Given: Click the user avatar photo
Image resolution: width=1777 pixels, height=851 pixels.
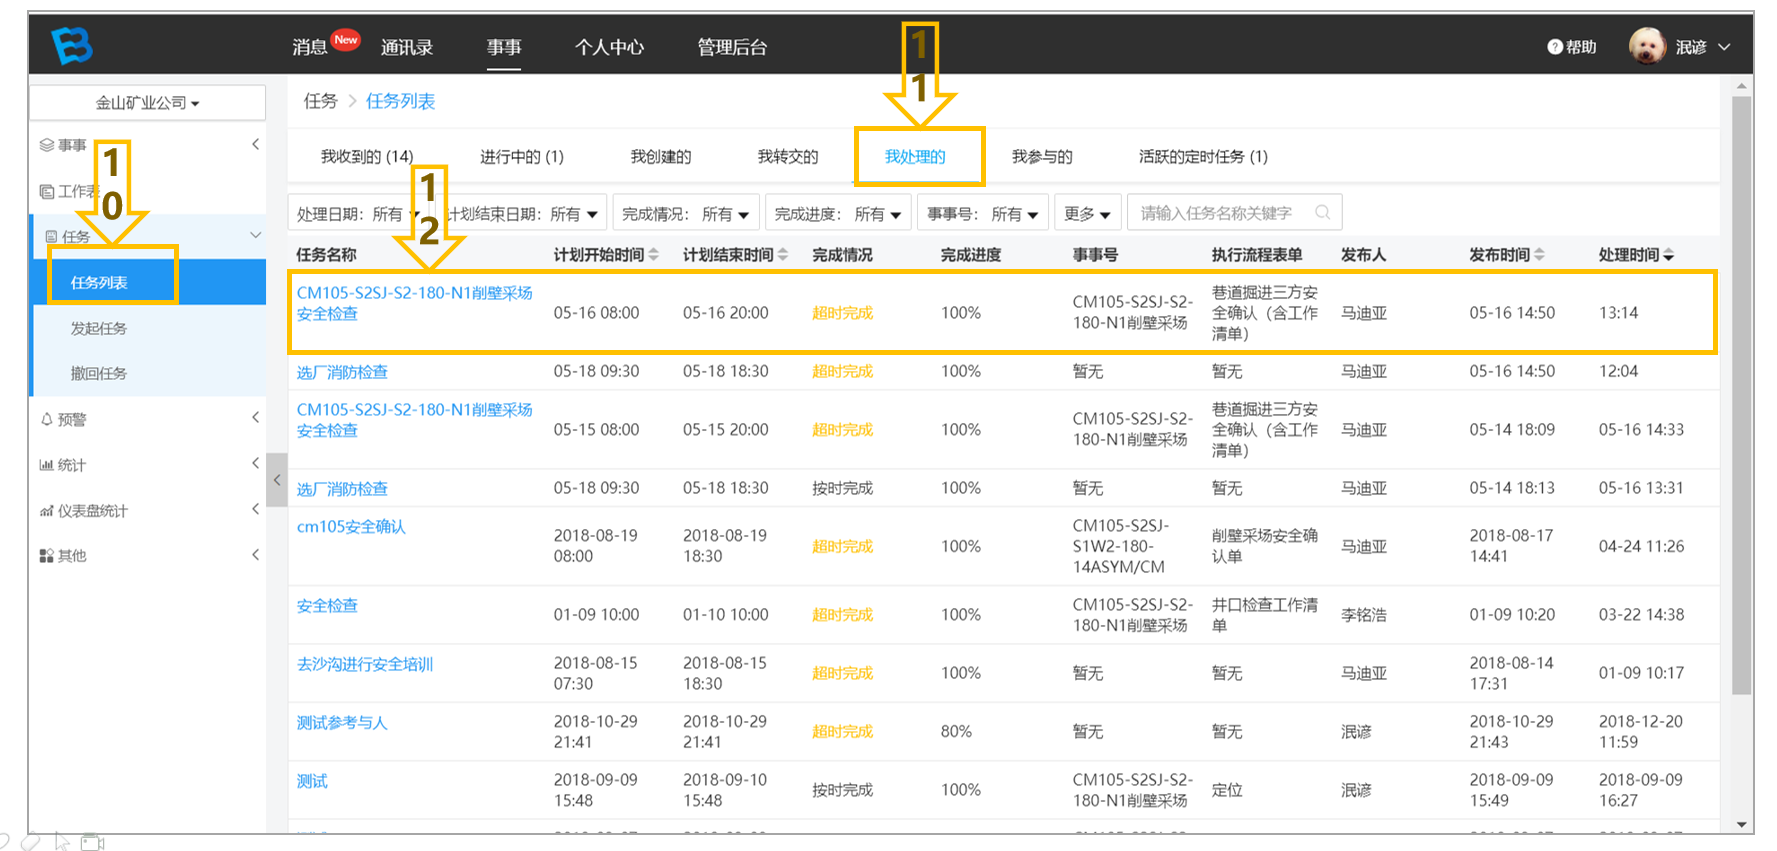Looking at the screenshot, I should pos(1646,46).
